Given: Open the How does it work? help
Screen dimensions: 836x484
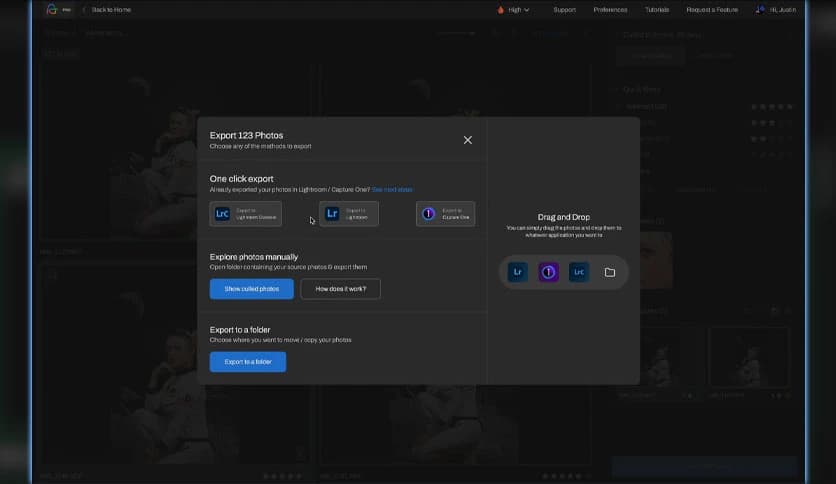Looking at the screenshot, I should (340, 289).
